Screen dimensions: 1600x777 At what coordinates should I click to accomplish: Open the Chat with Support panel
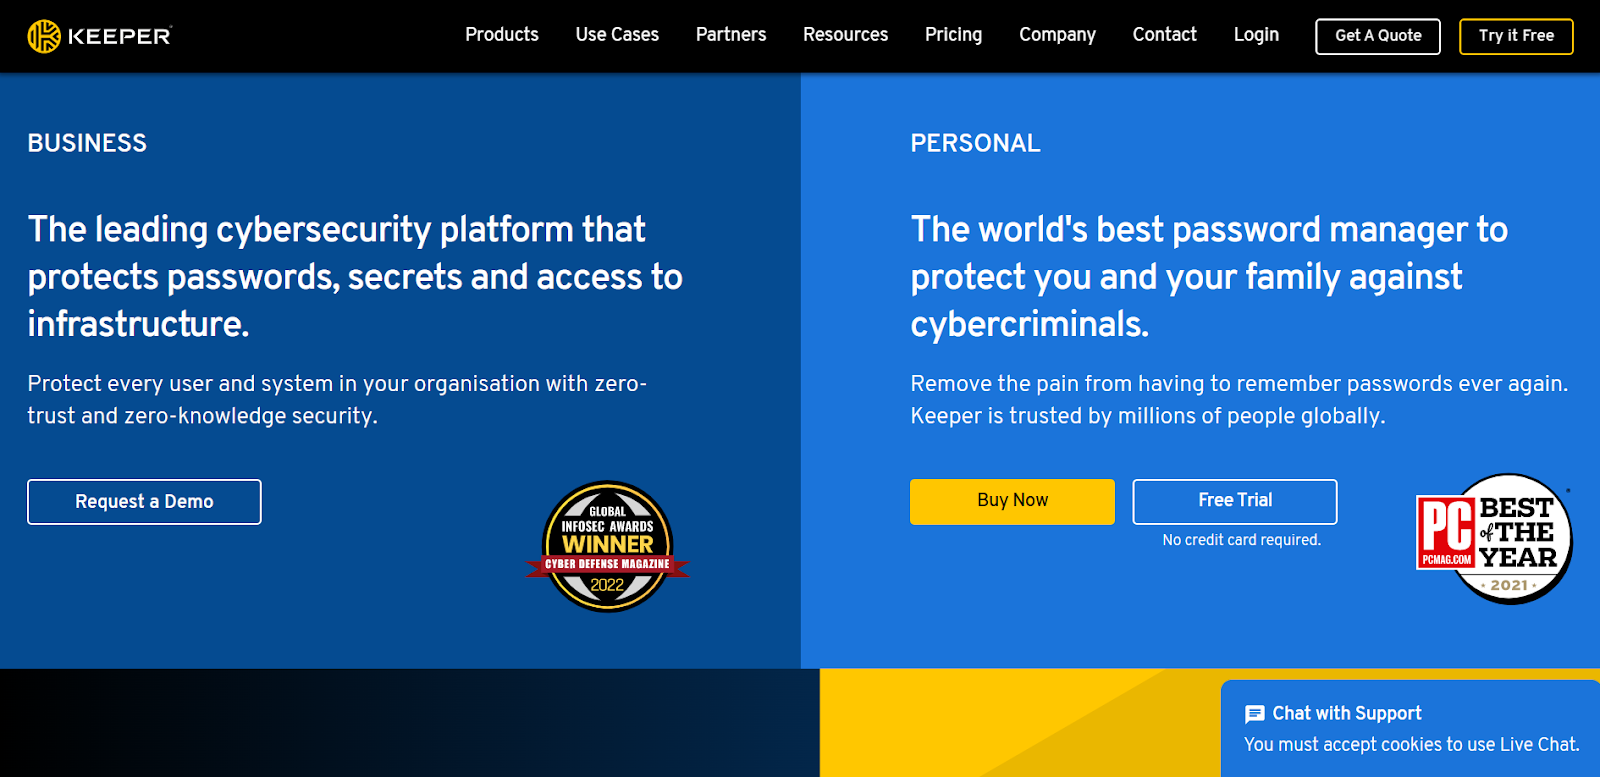pyautogui.click(x=1410, y=728)
